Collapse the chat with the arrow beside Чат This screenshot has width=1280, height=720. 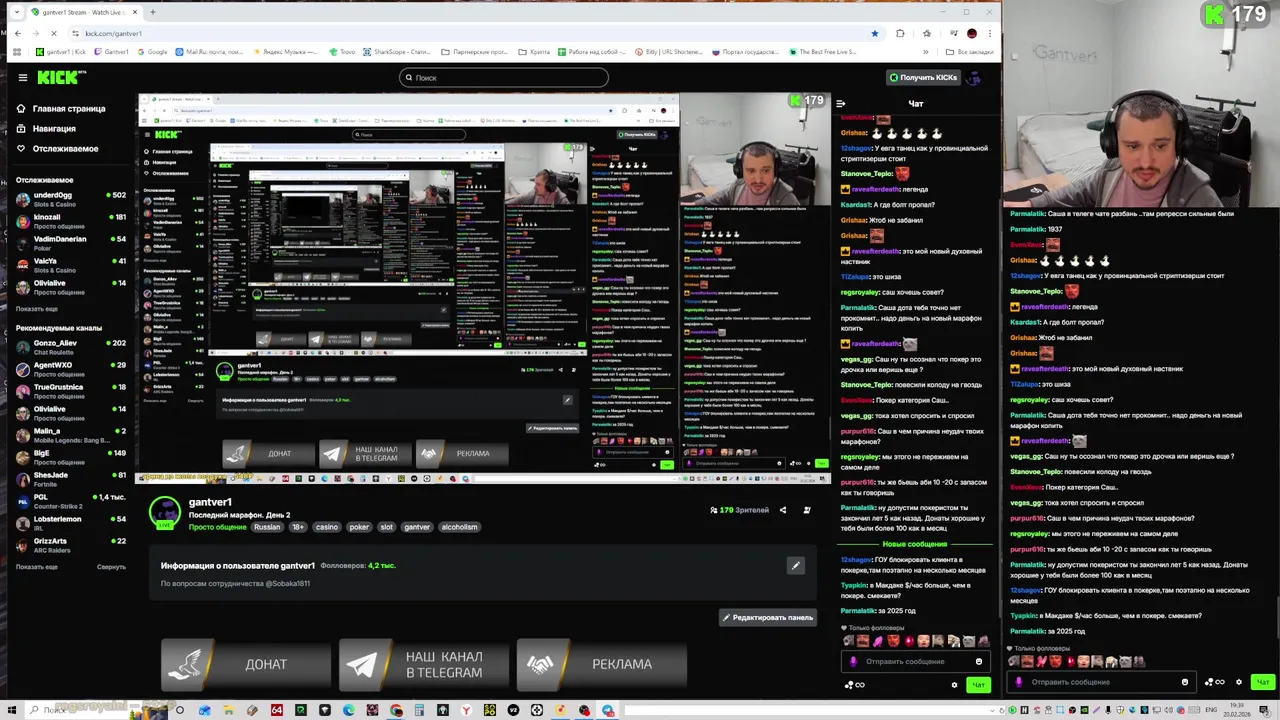(x=841, y=103)
